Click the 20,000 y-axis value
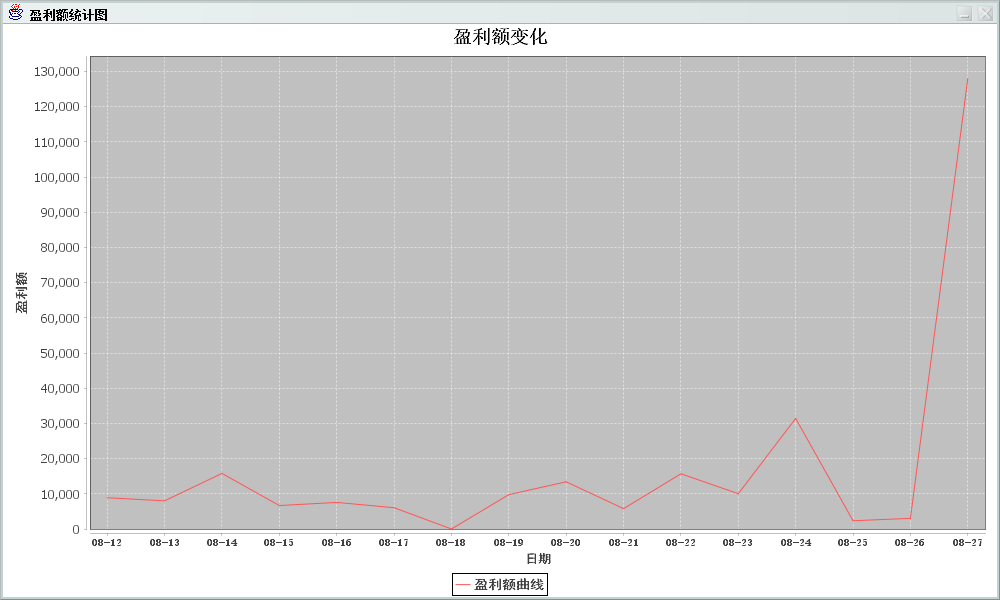 pyautogui.click(x=60, y=458)
